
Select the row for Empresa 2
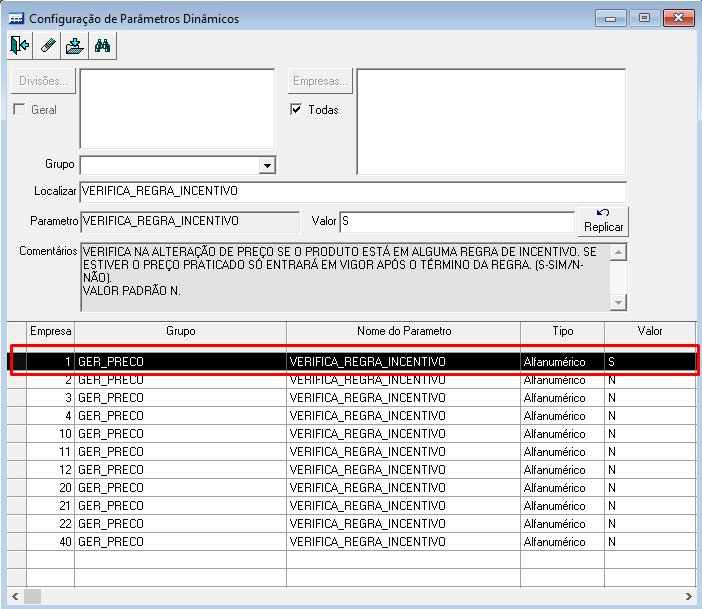(351, 380)
